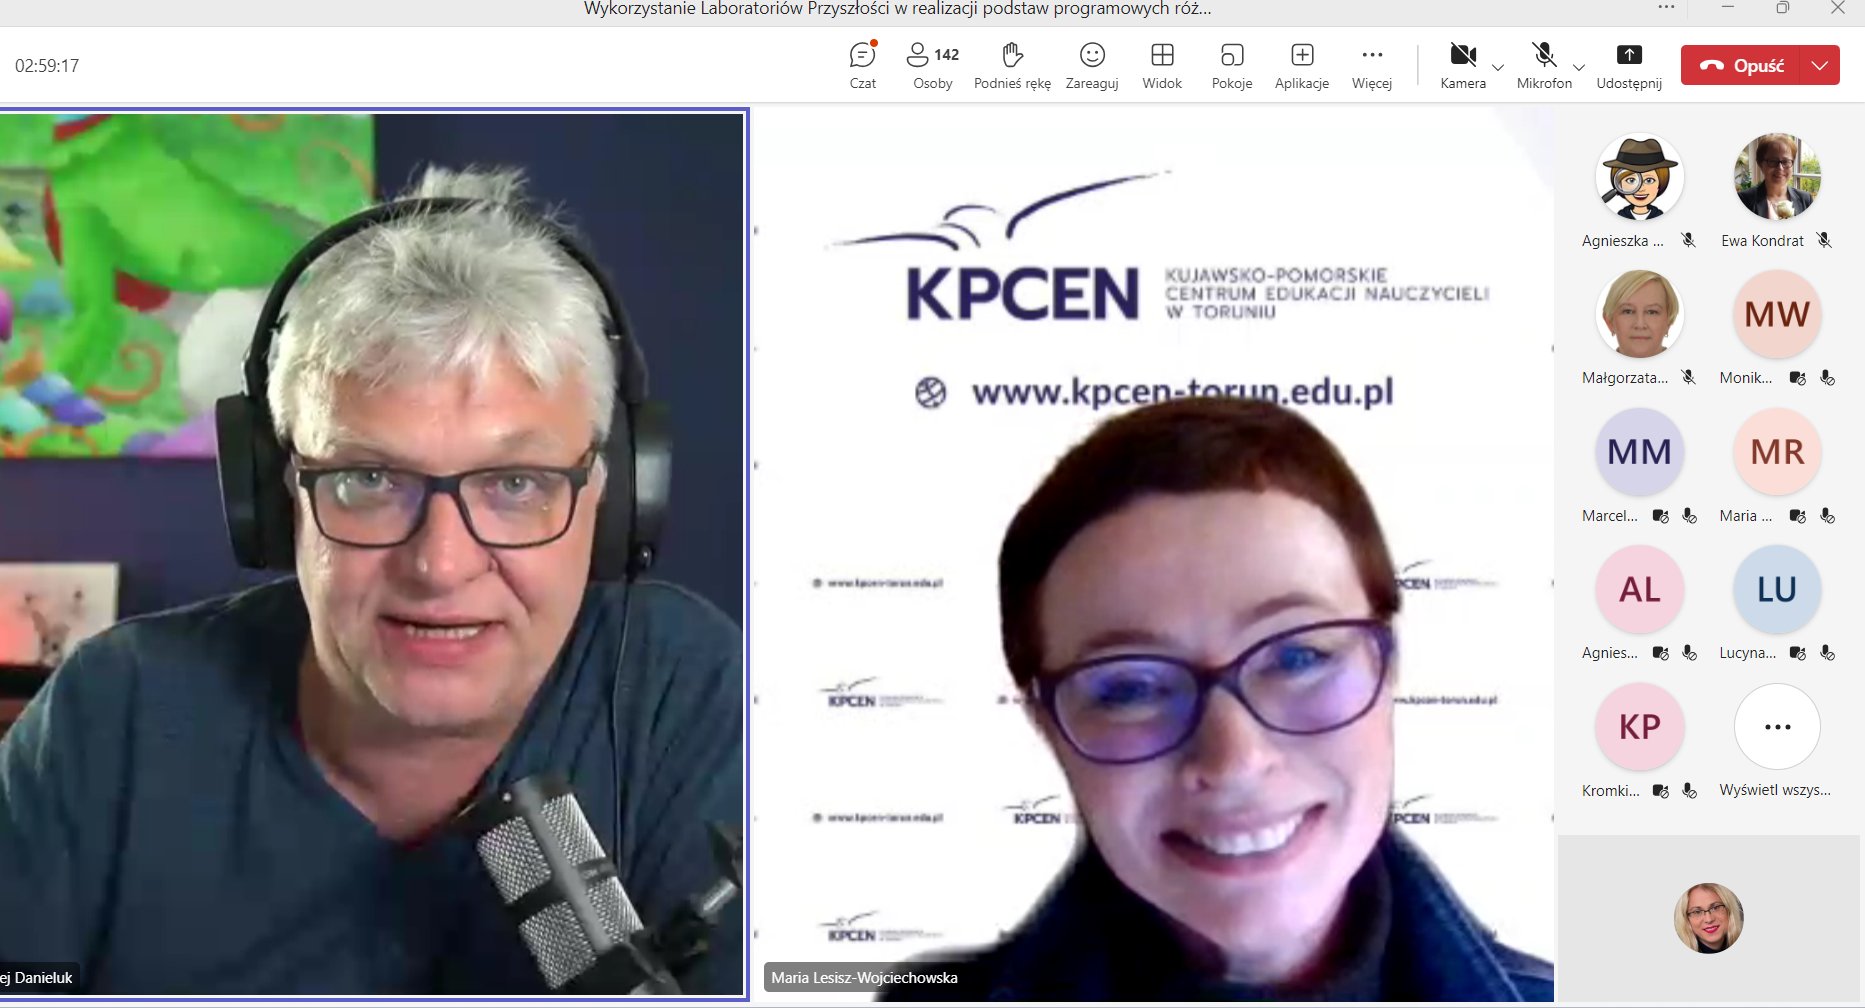Share screen with Udostępnij
Screen dimensions: 1865x1008
[1629, 66]
